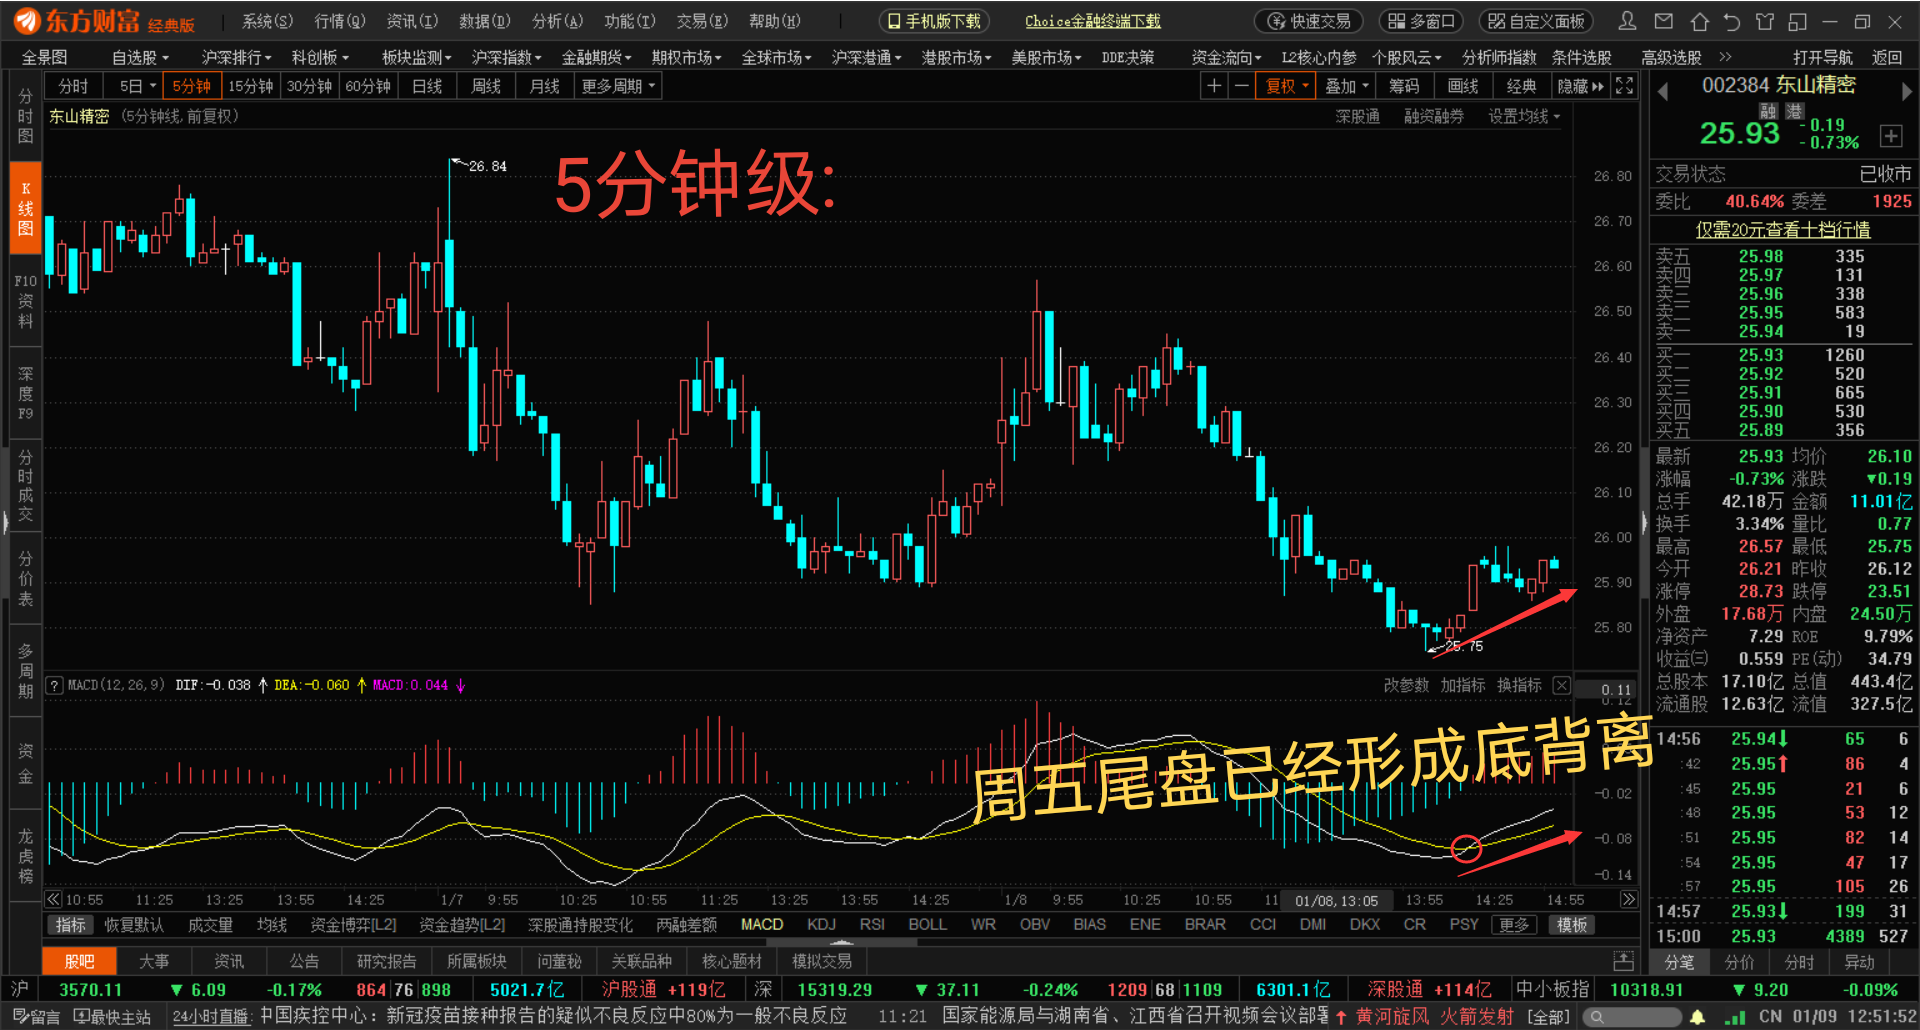Open the user account icon
1920x1030 pixels.
[x=1627, y=21]
